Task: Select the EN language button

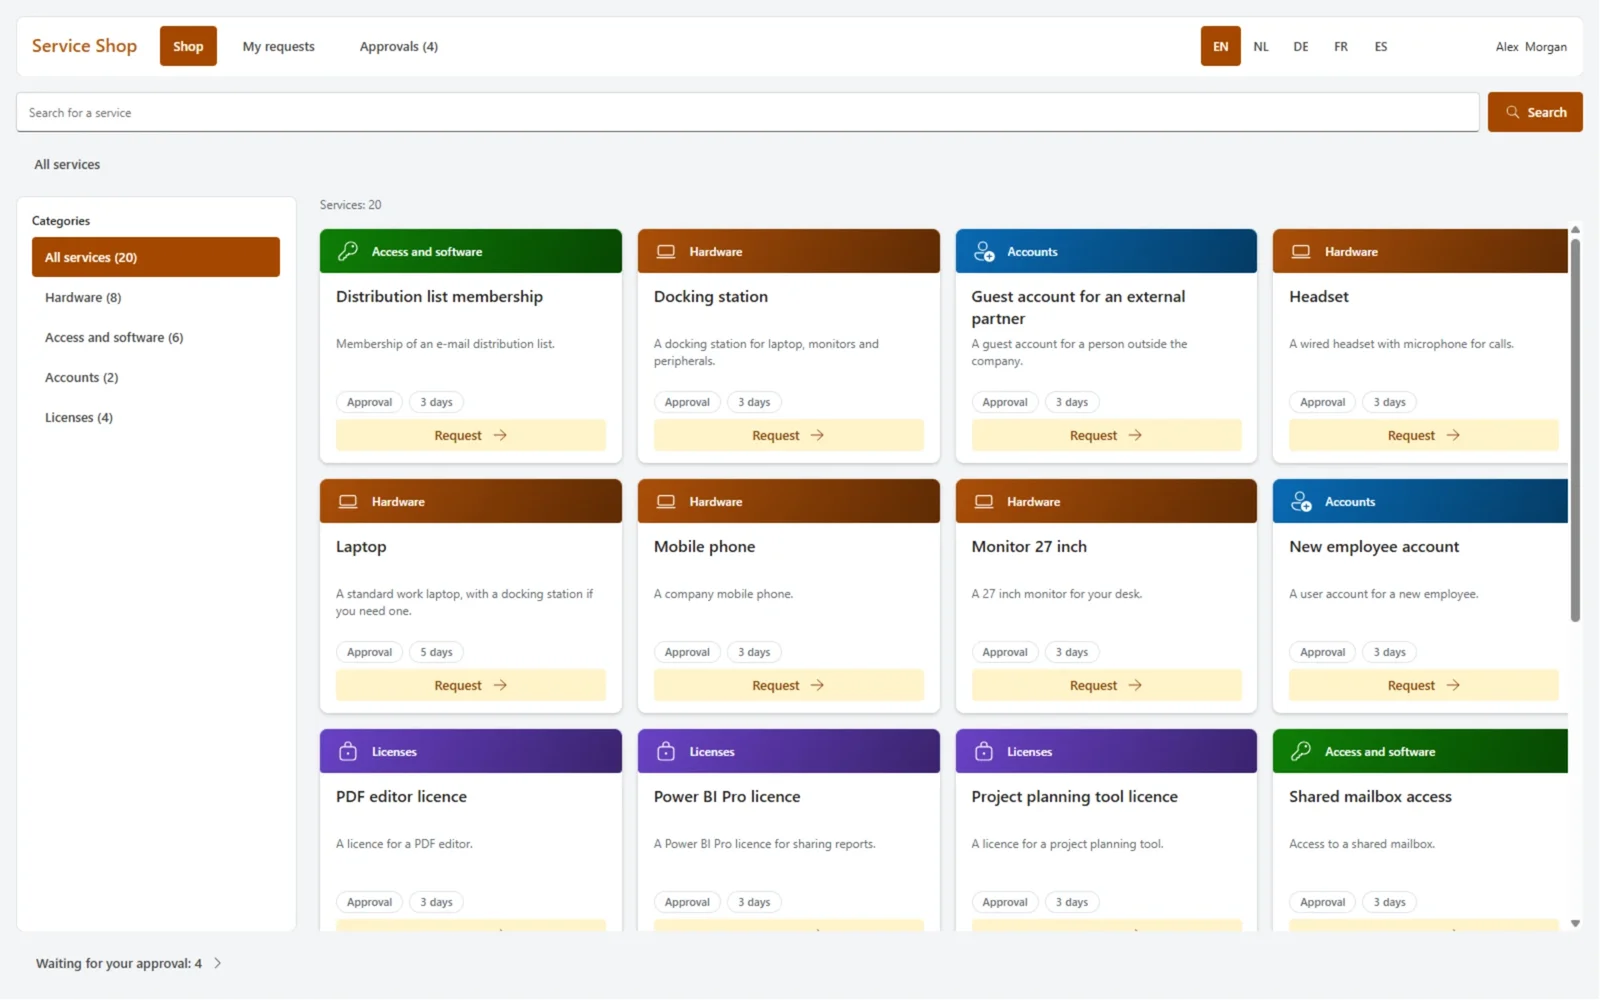Action: [x=1221, y=46]
